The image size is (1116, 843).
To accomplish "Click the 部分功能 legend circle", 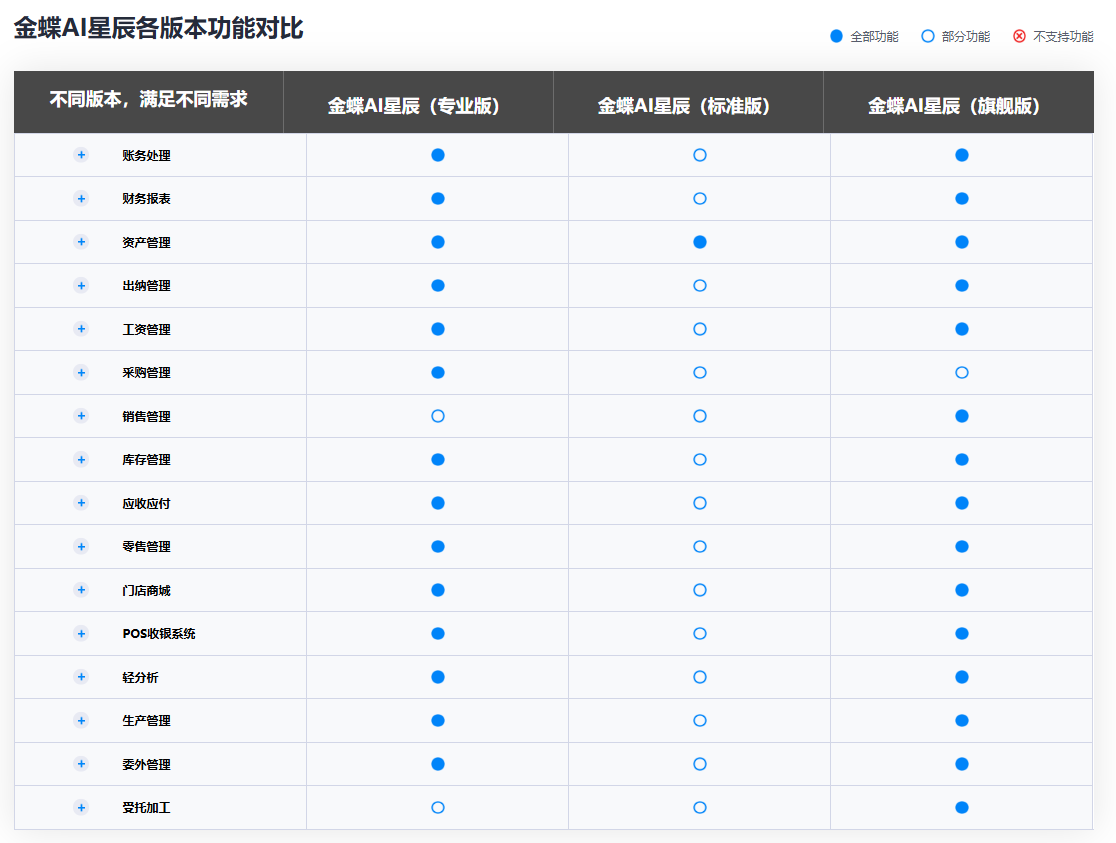I will [x=927, y=36].
